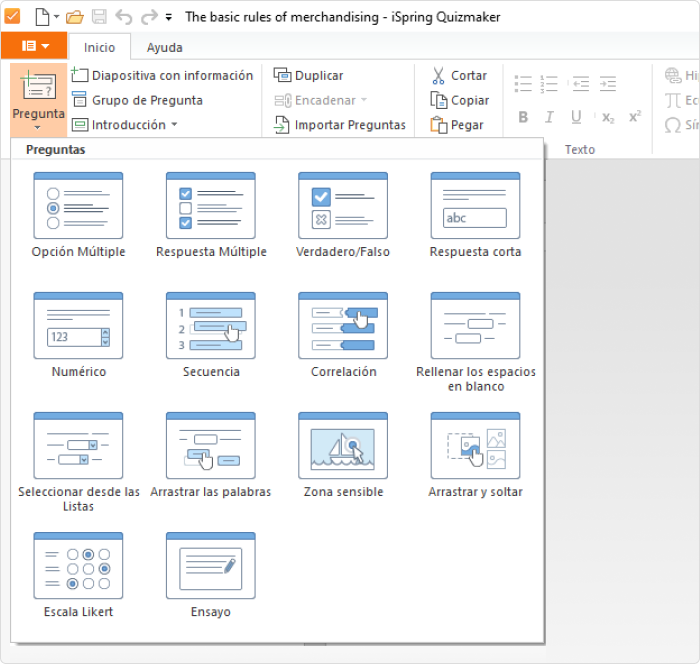Click Pegar in the clipboard group
700x664 pixels.
(457, 125)
